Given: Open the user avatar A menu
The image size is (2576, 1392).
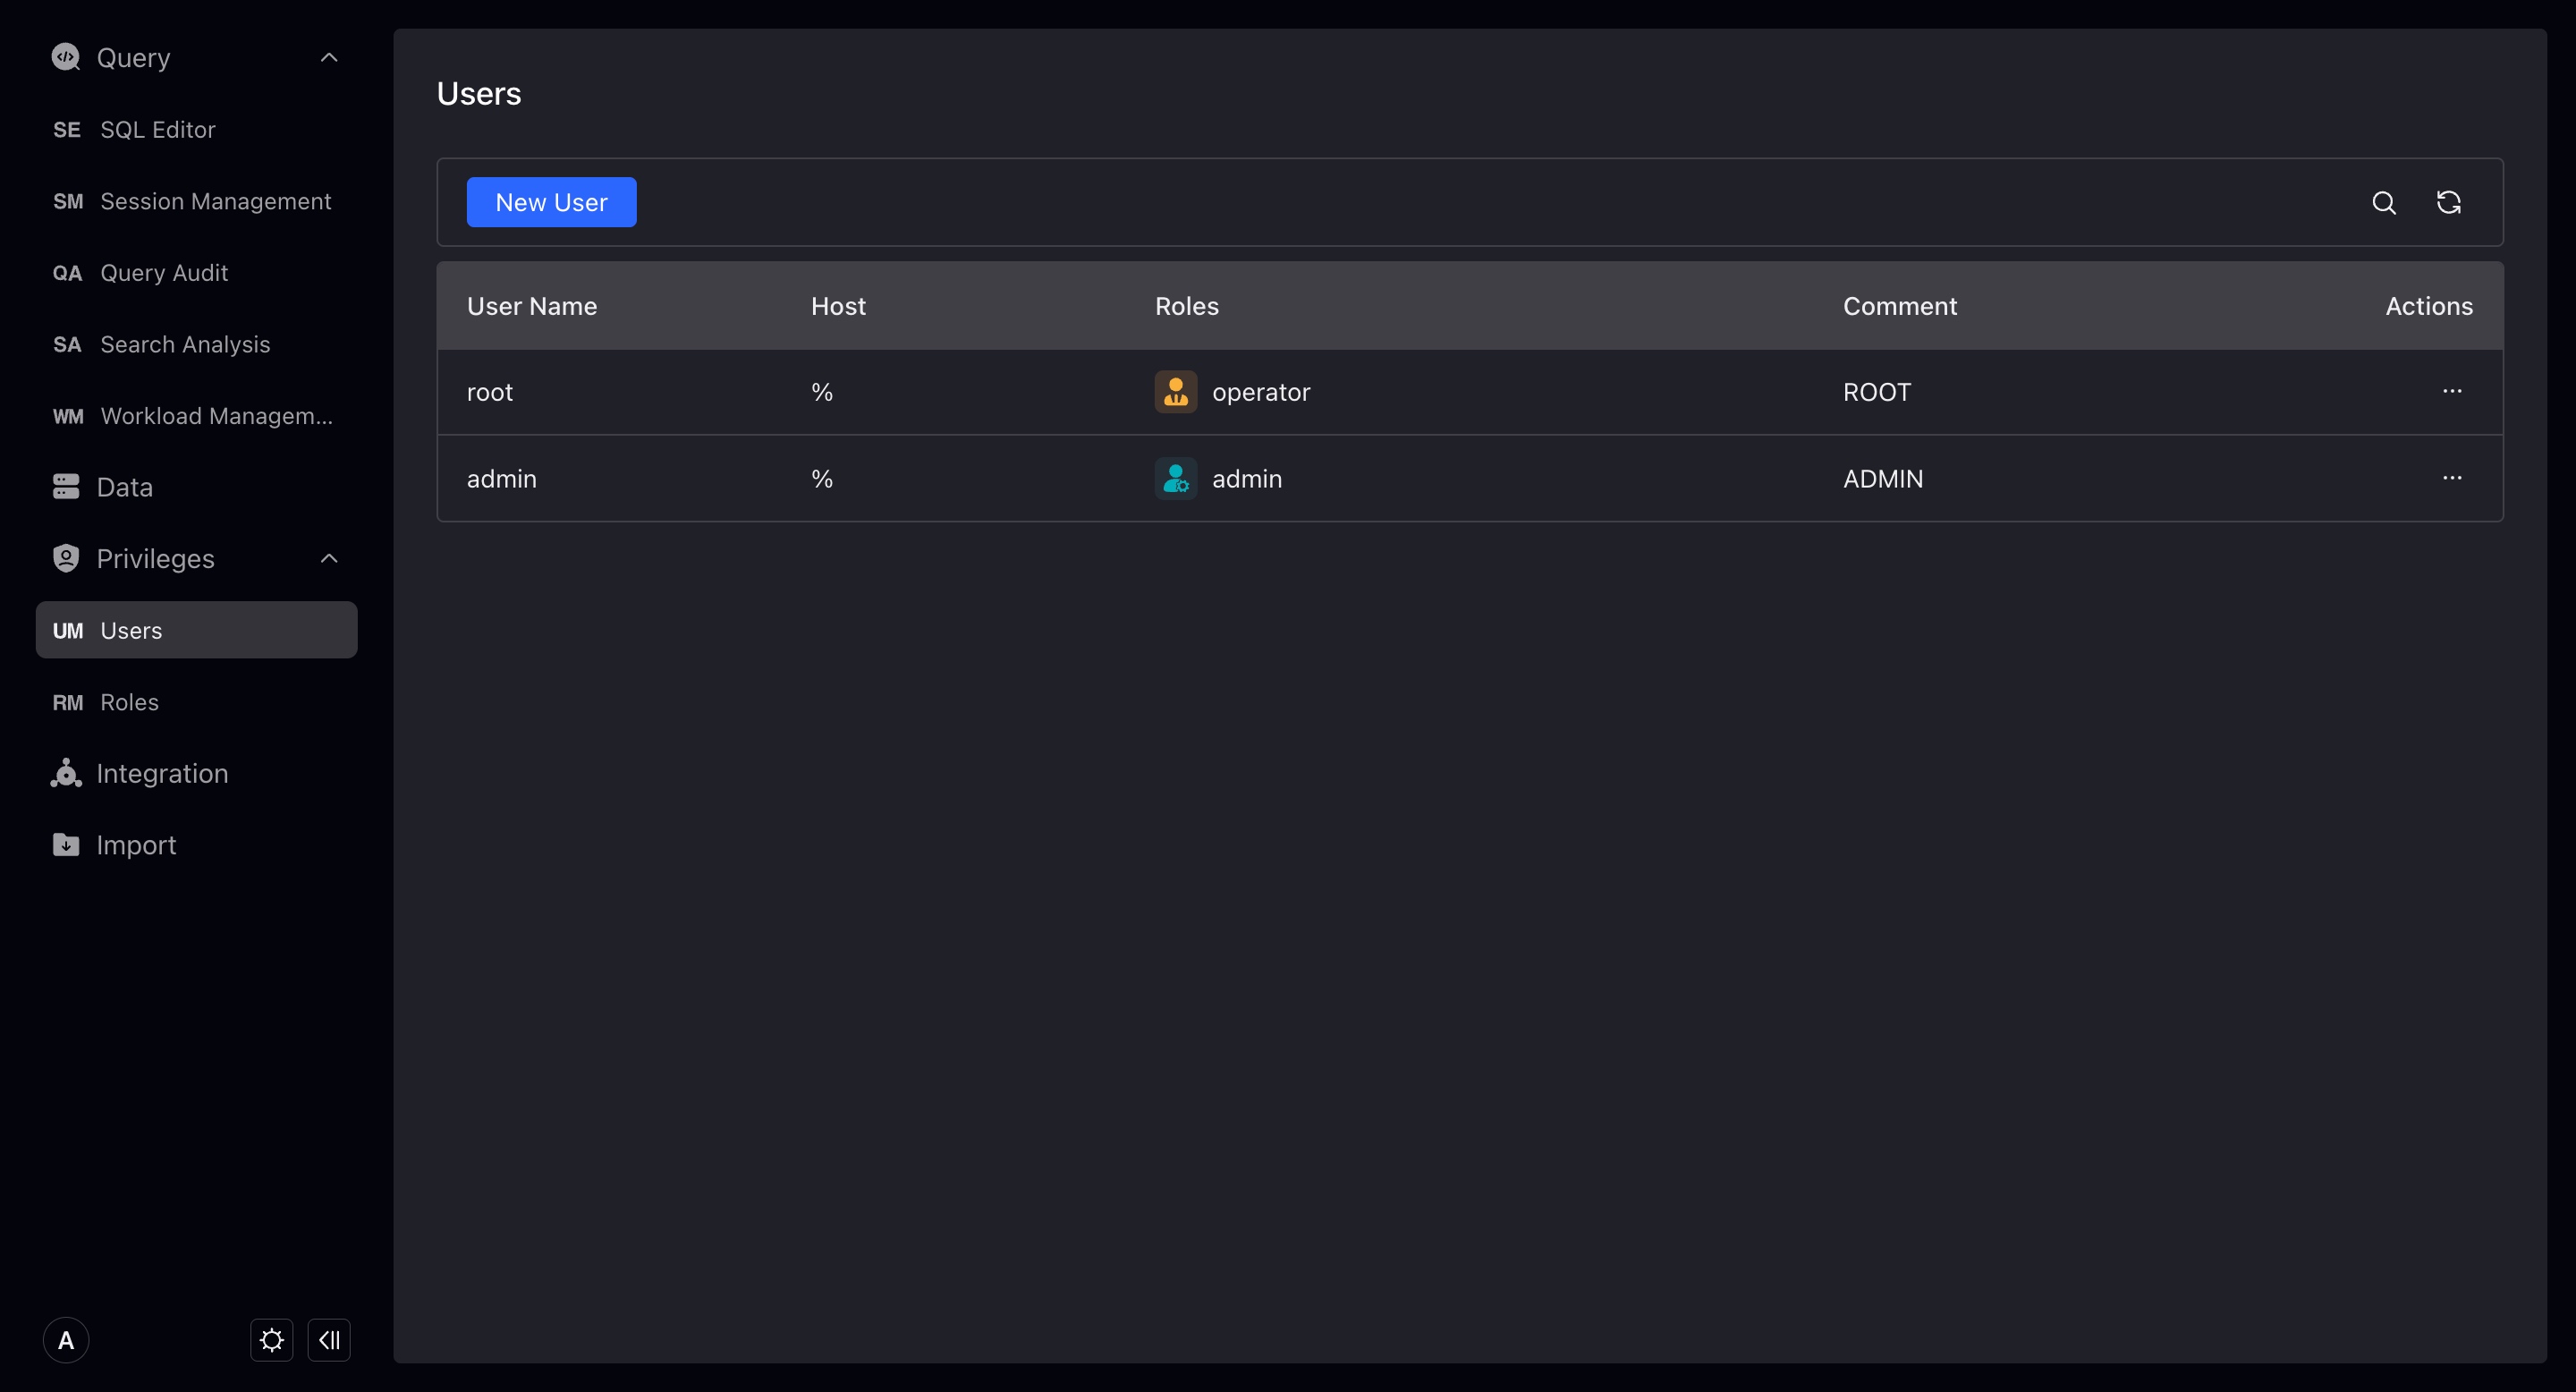Looking at the screenshot, I should point(66,1340).
